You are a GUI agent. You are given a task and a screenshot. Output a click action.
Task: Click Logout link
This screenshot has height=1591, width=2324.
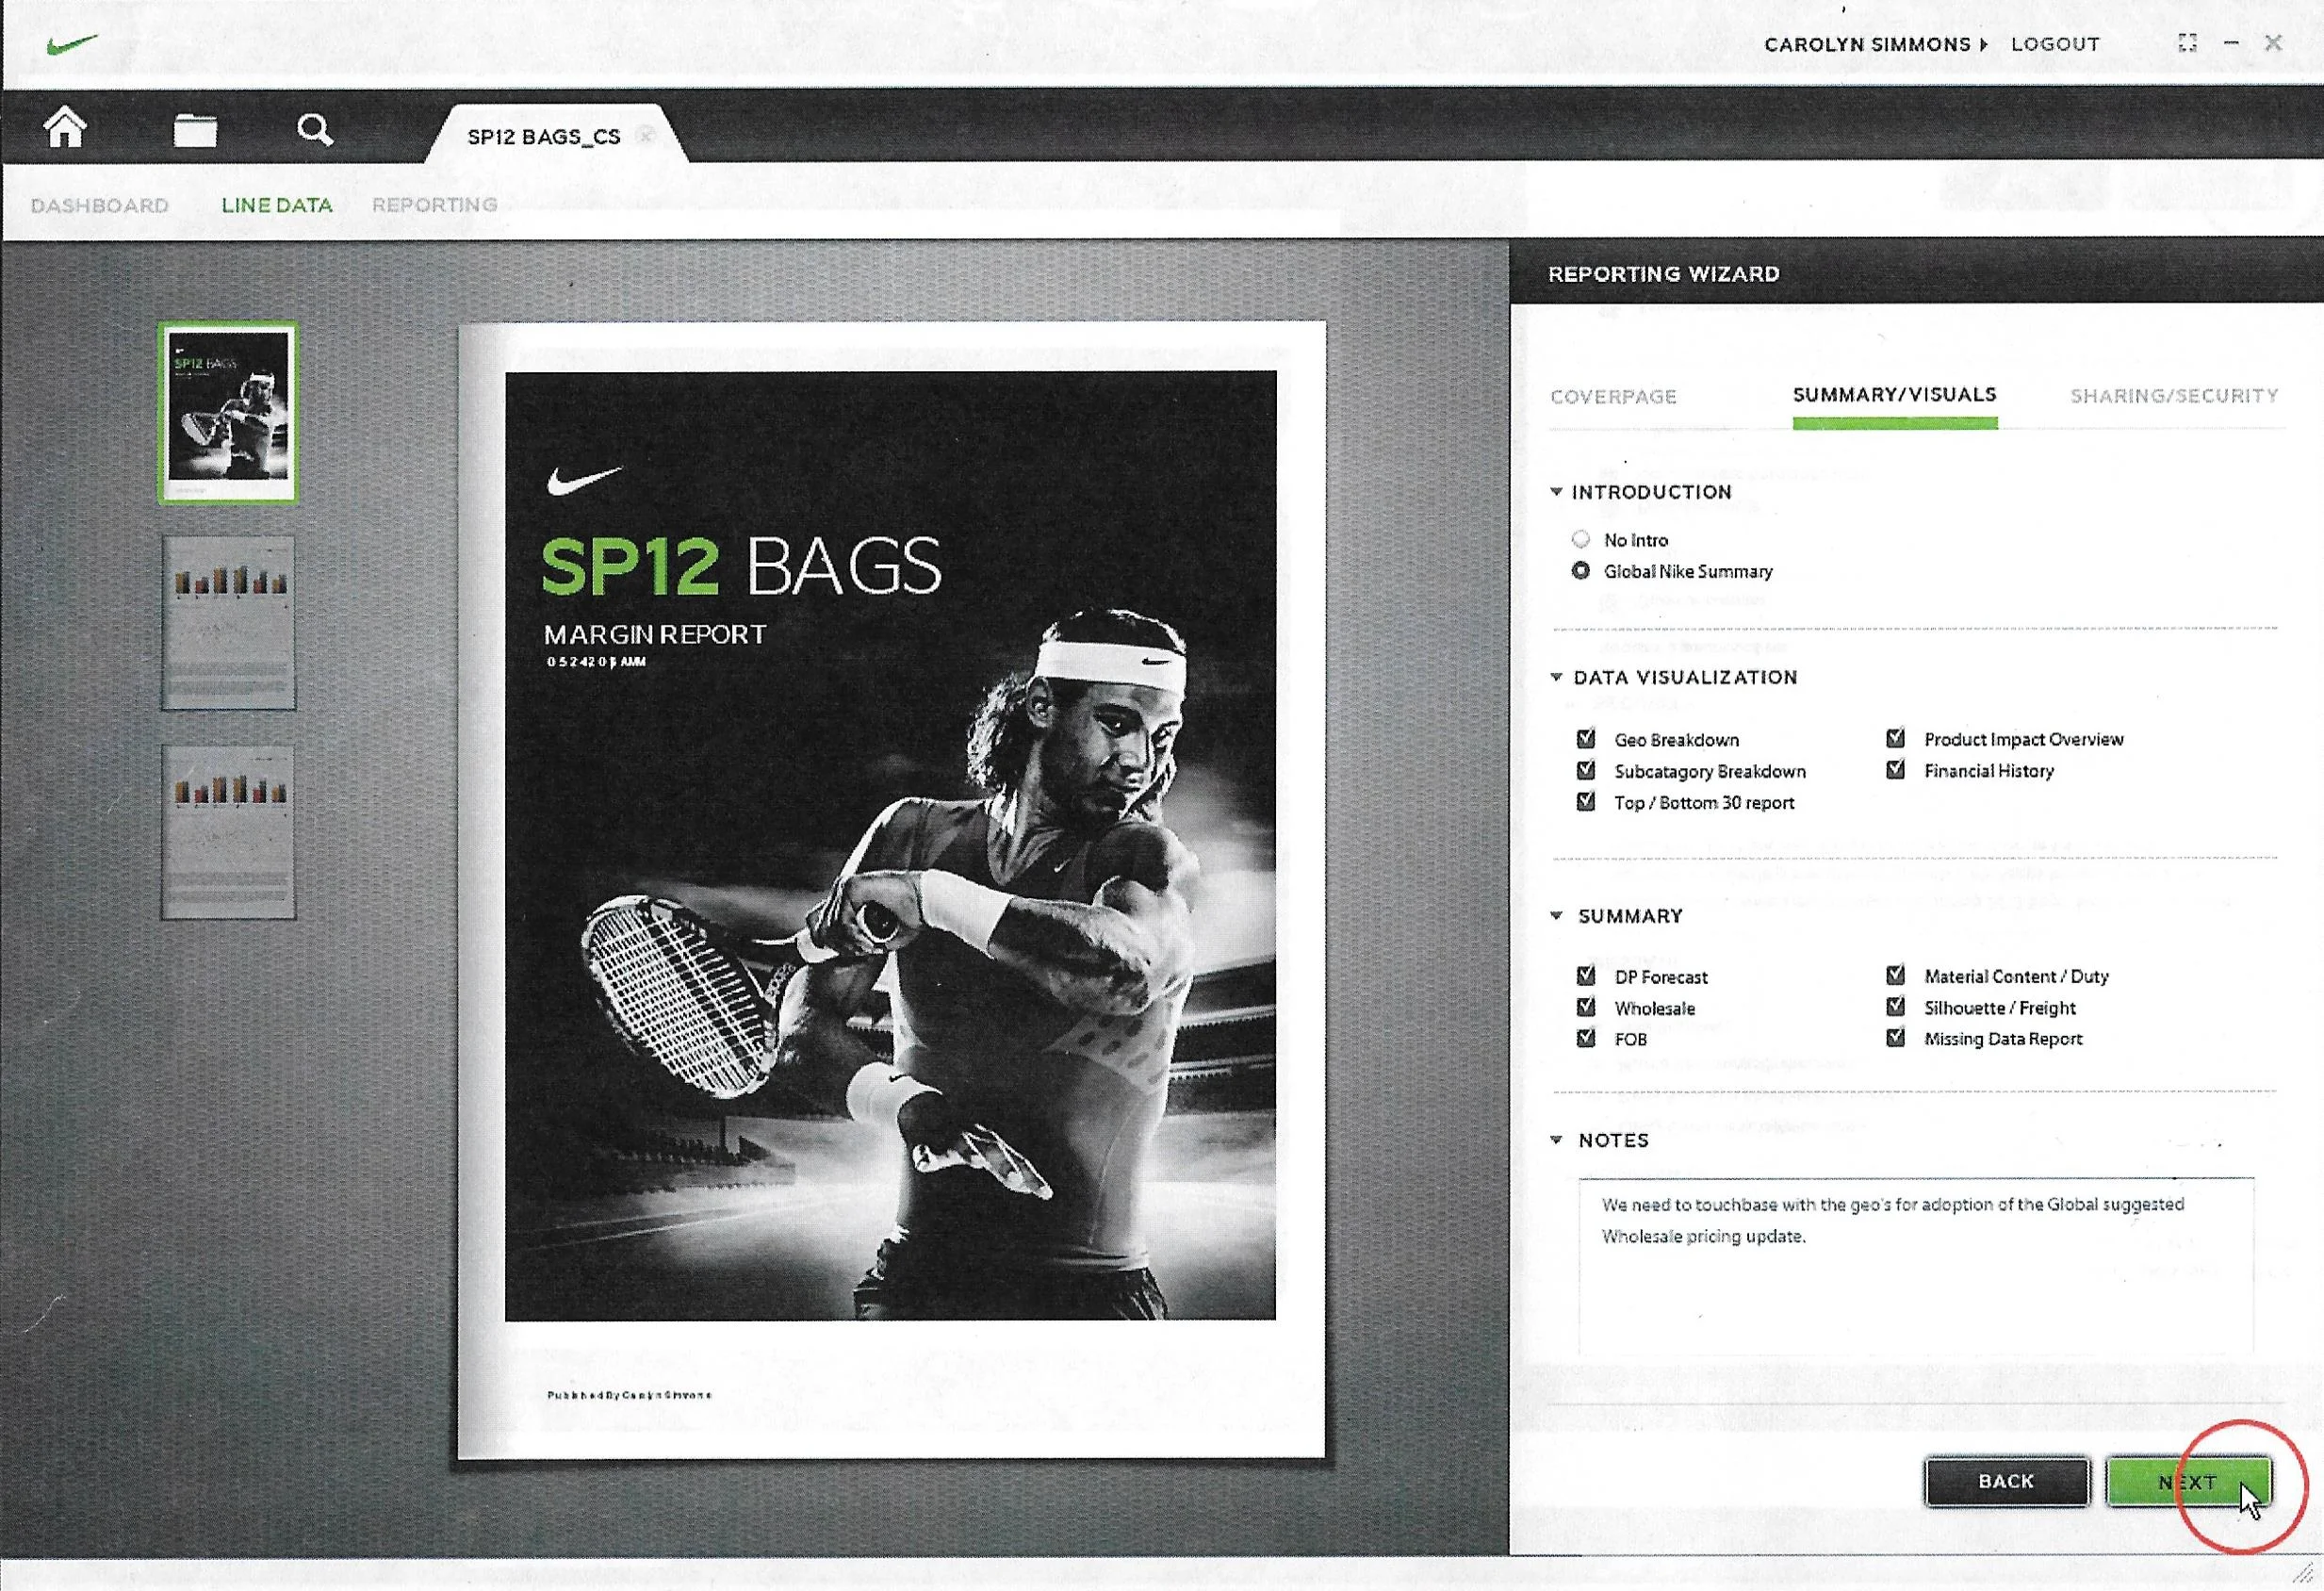pos(2055,45)
